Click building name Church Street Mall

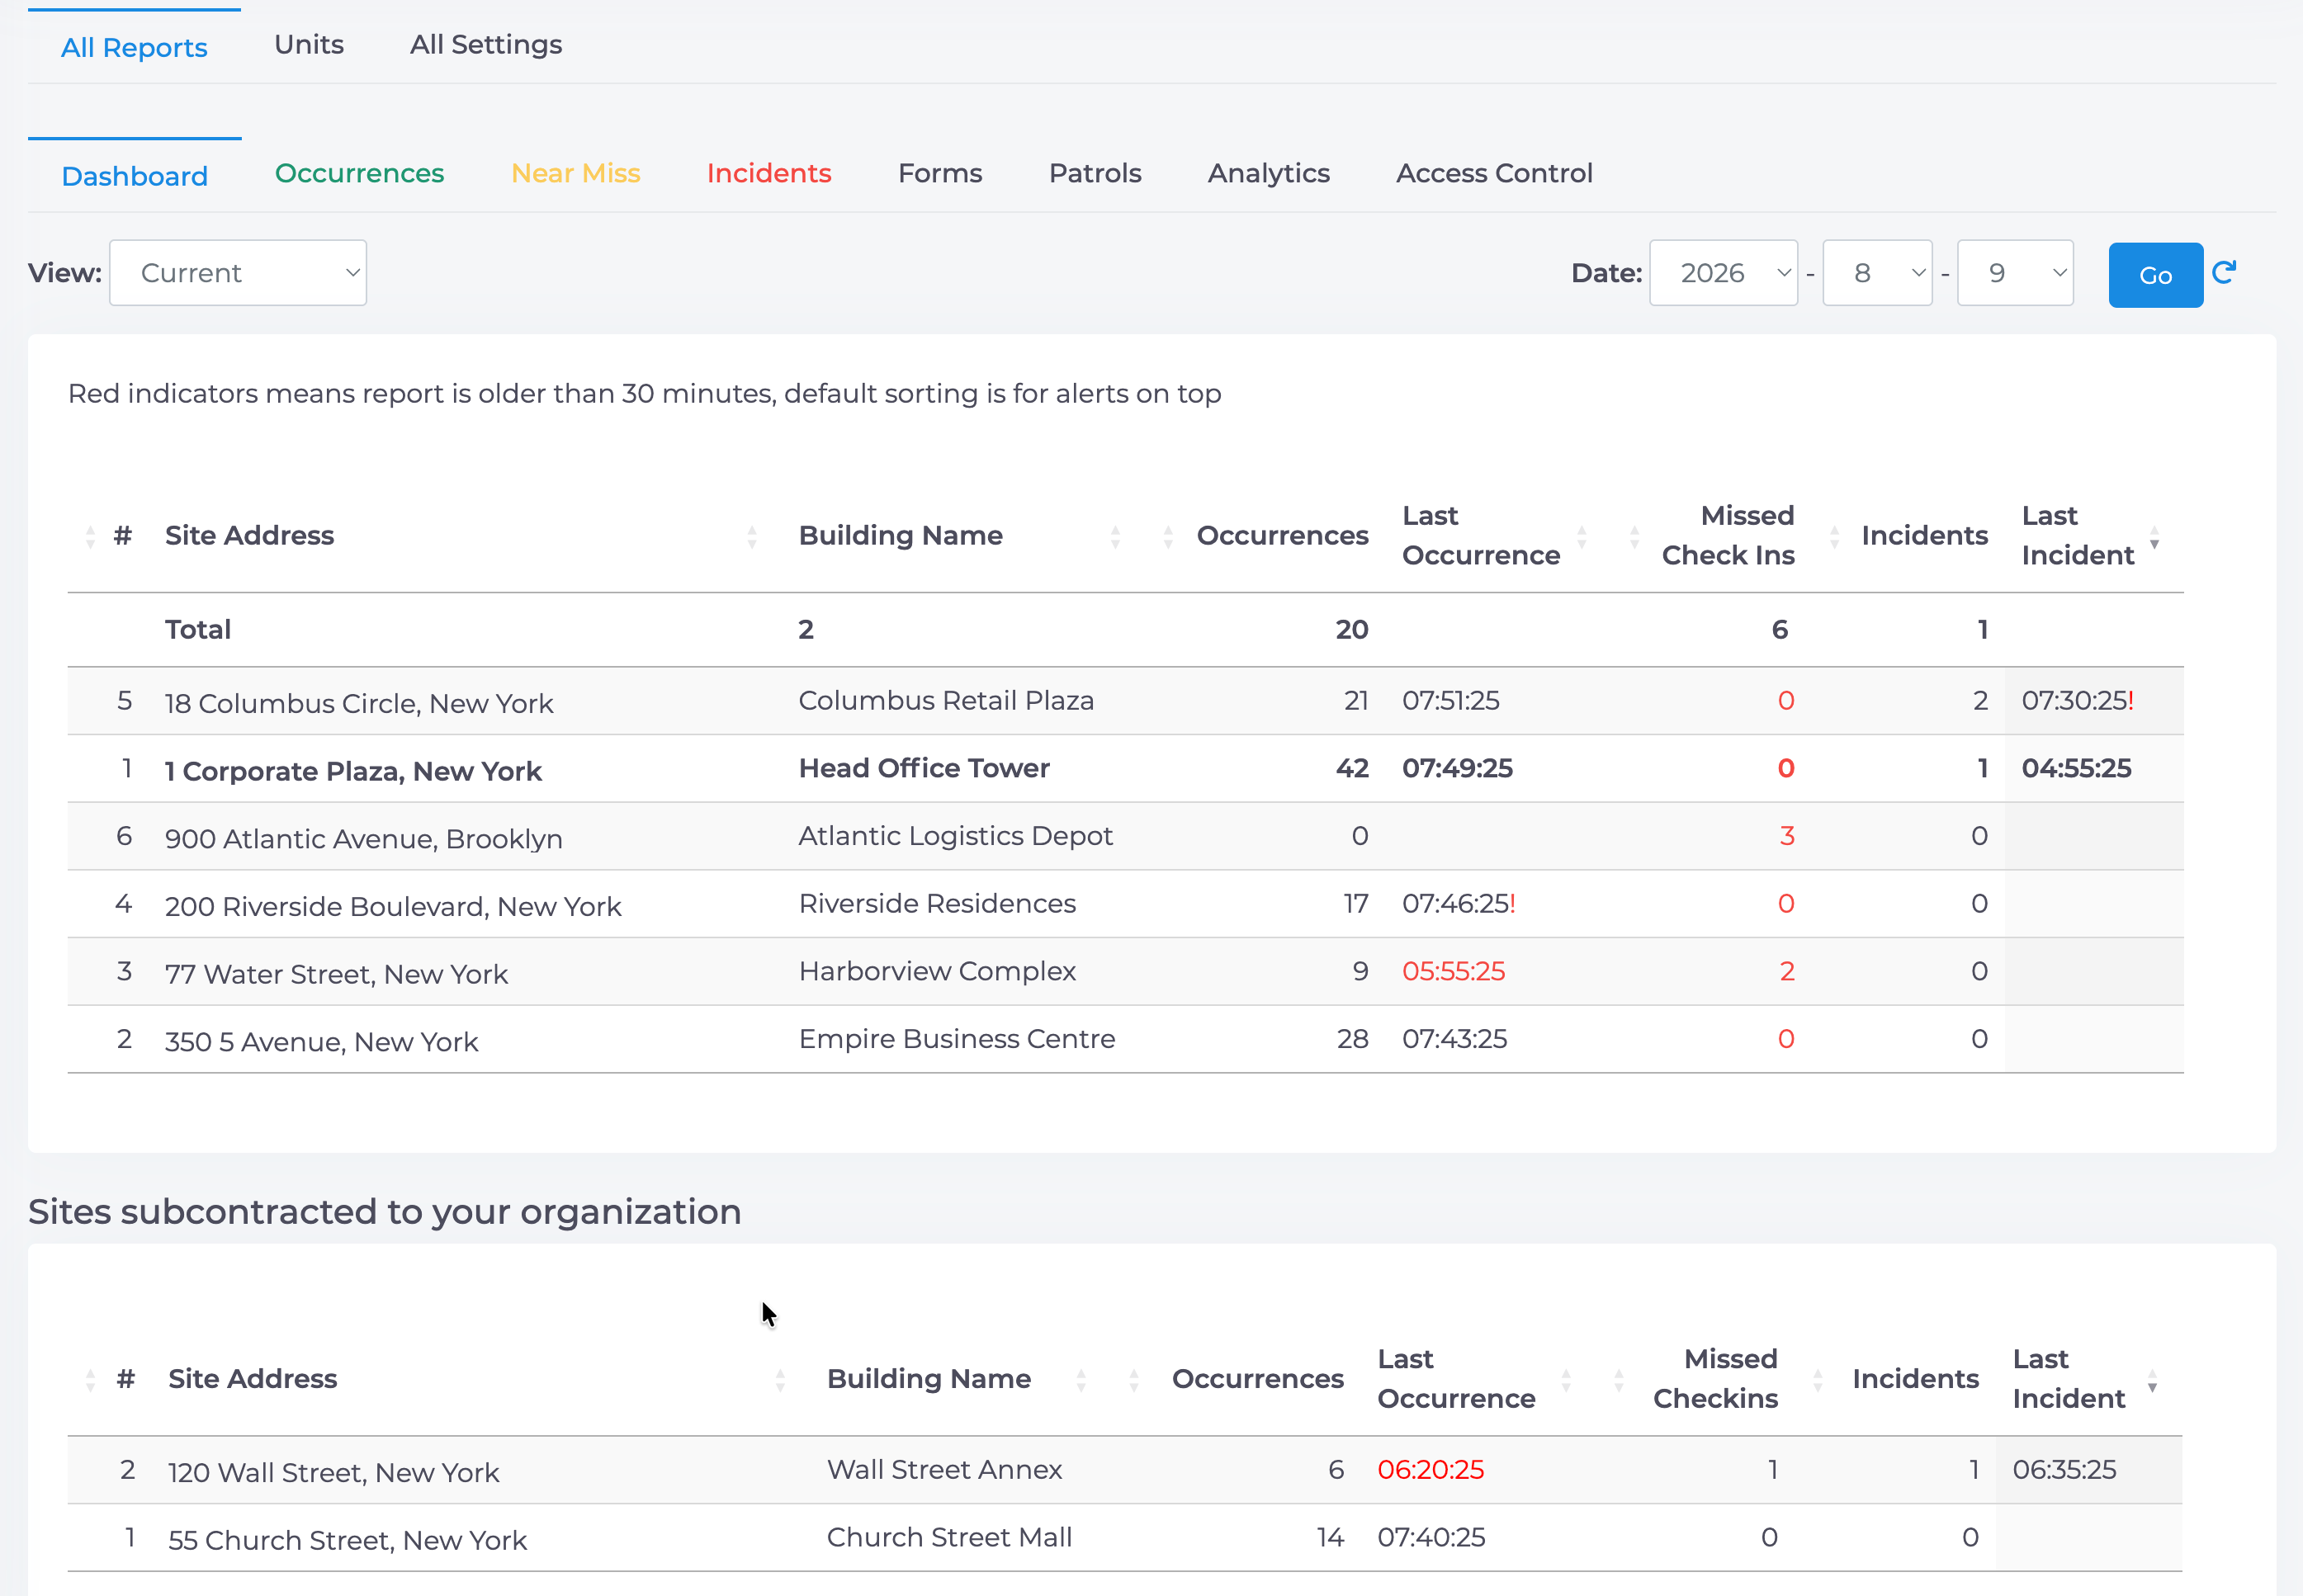click(949, 1539)
